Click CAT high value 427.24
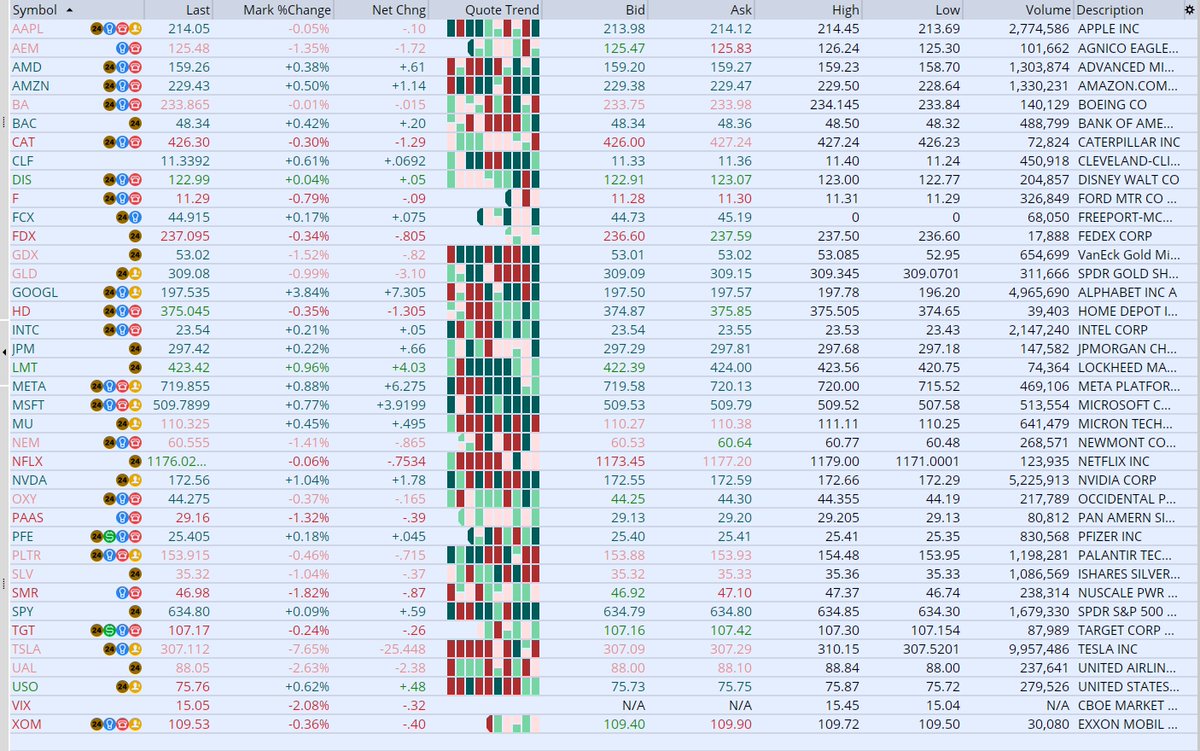The image size is (1200, 751). coord(839,142)
